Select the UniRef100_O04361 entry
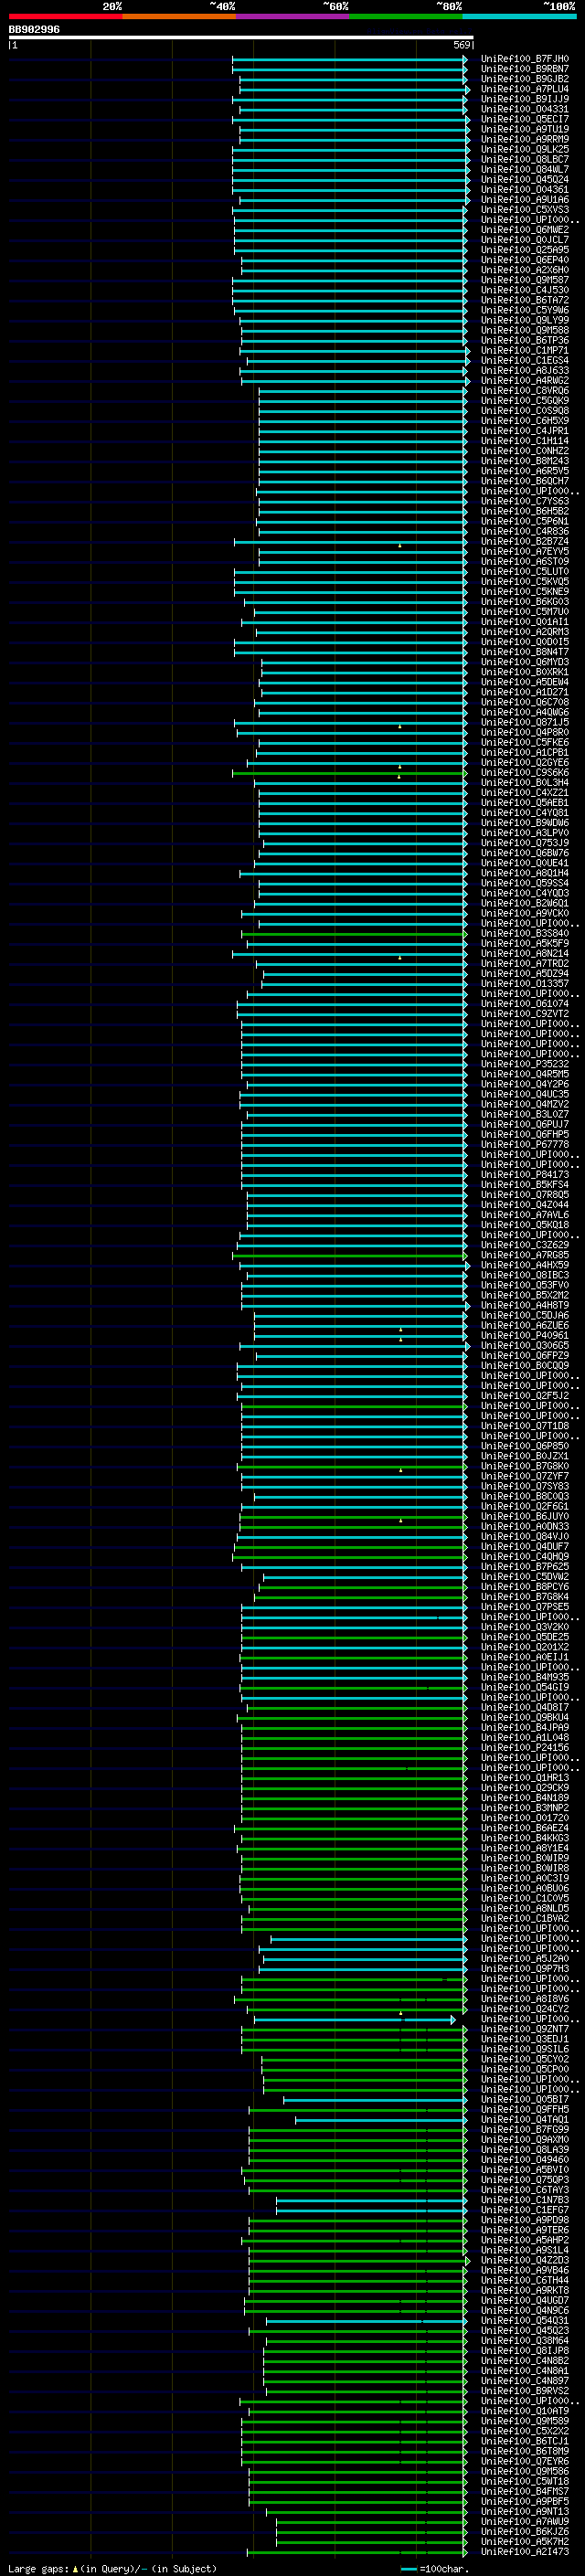Screen dimensions: 585x2576 click(524, 189)
